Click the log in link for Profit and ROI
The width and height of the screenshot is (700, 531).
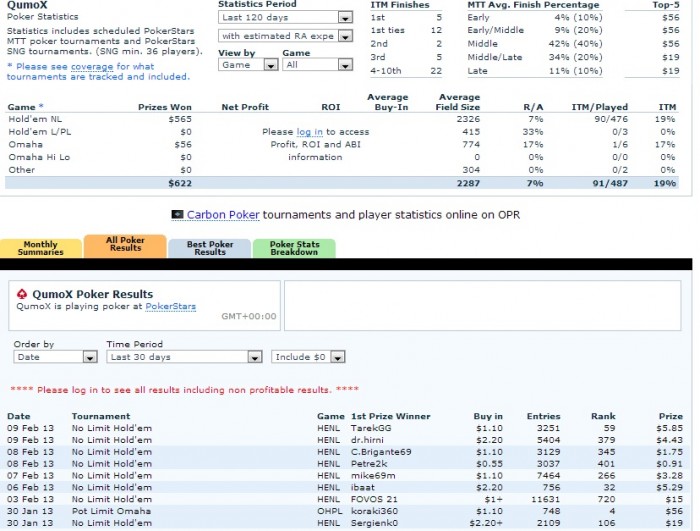(x=309, y=132)
